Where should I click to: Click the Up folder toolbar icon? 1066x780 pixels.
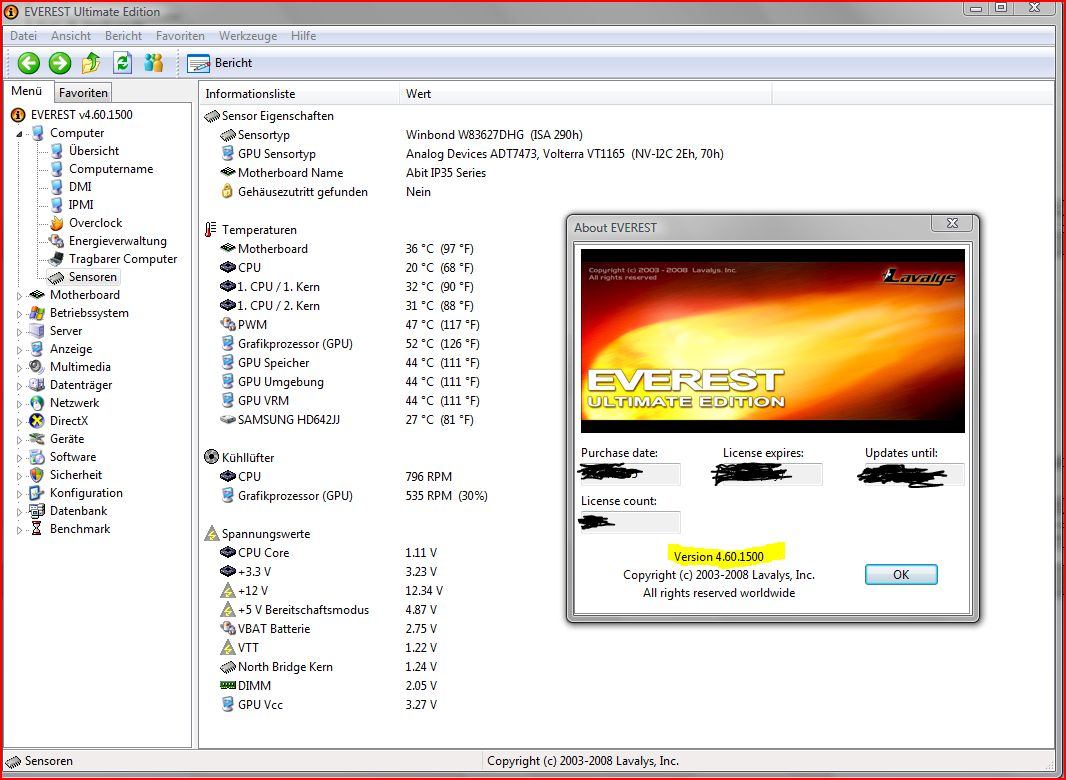coord(91,63)
